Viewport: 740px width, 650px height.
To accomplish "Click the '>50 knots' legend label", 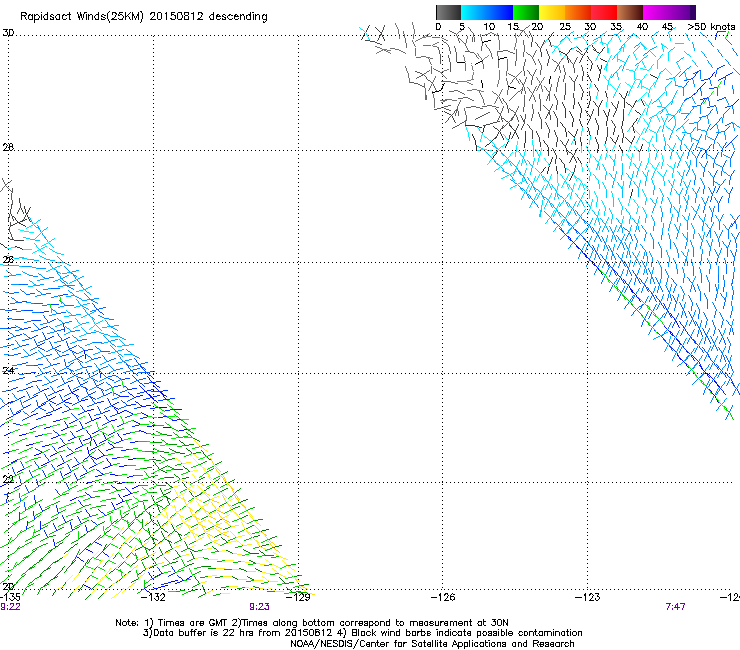I will coord(711,26).
